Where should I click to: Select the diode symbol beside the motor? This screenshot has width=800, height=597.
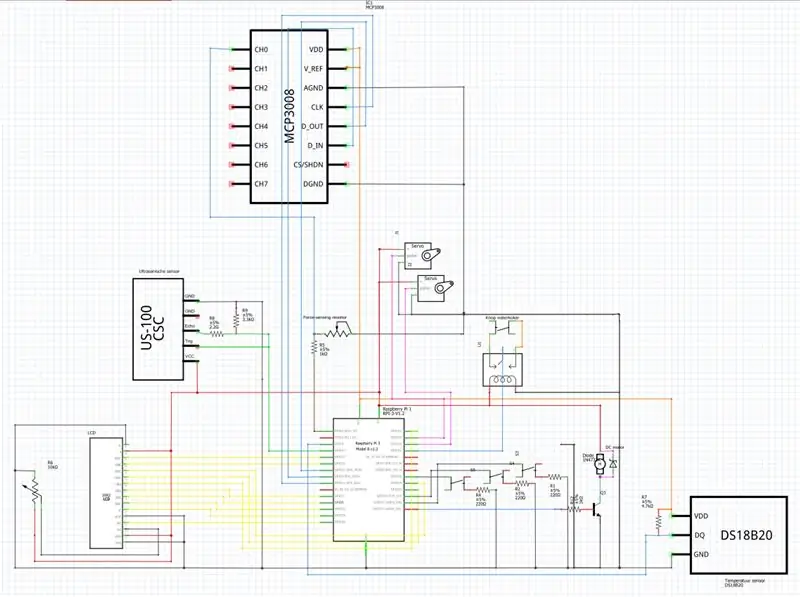(x=613, y=464)
